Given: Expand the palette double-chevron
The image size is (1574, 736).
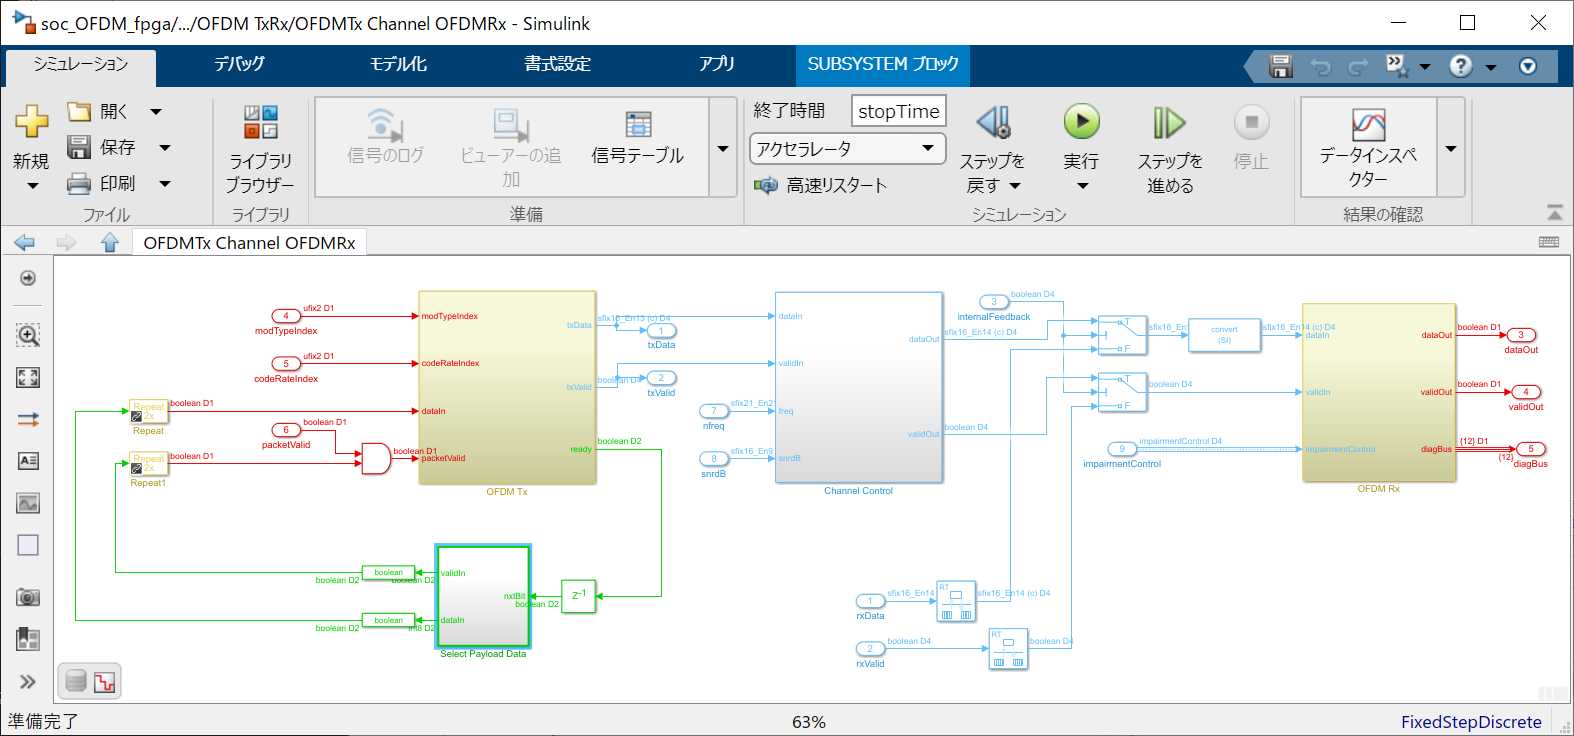Looking at the screenshot, I should click(x=28, y=681).
